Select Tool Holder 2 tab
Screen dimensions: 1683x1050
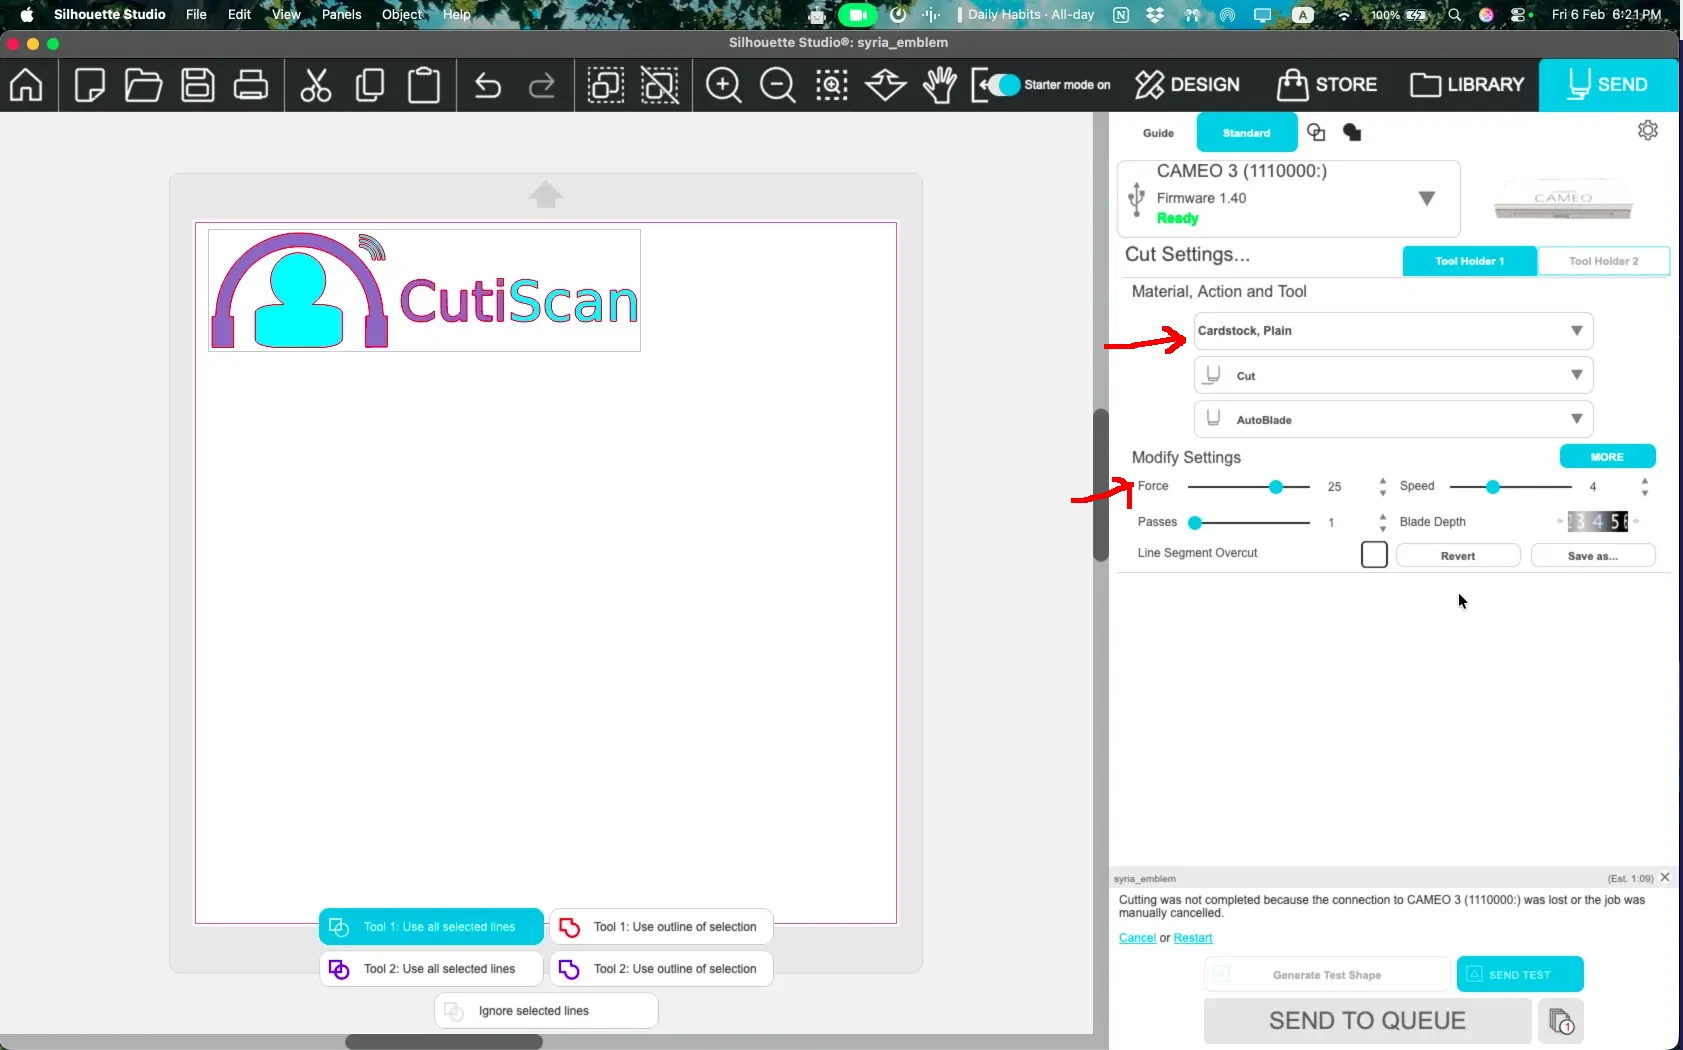point(1603,261)
